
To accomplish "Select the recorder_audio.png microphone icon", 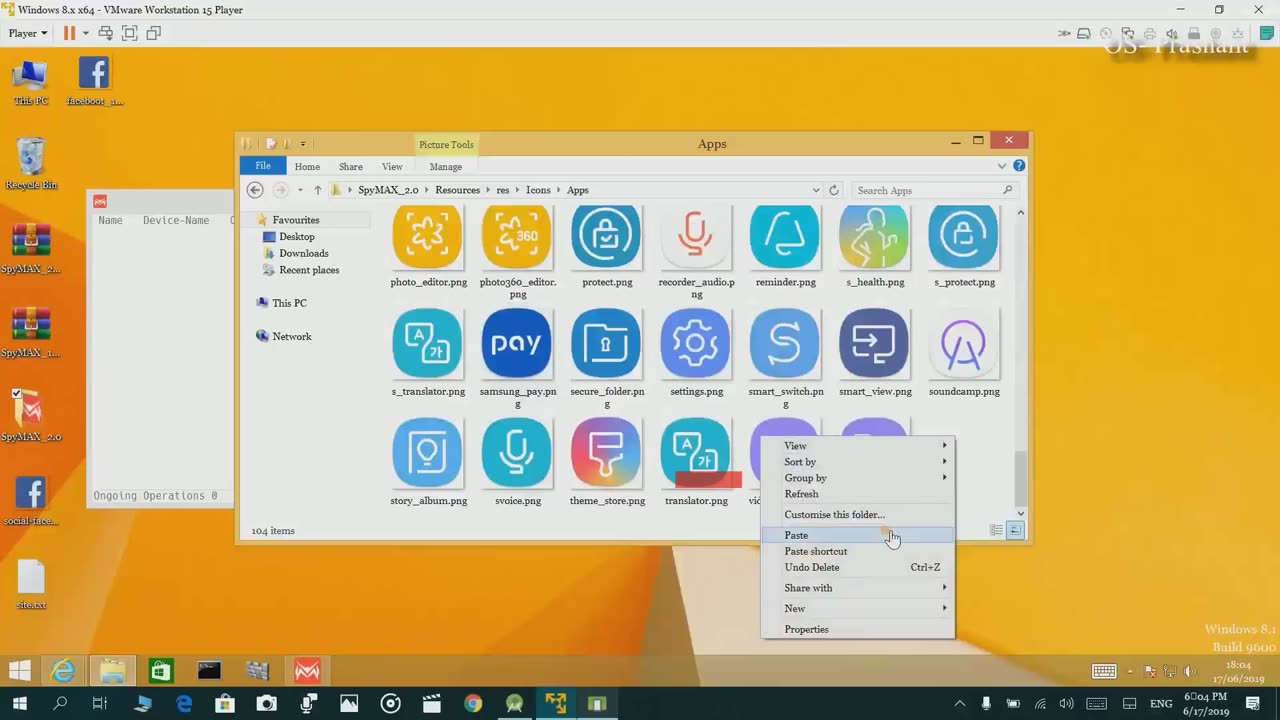I will pyautogui.click(x=696, y=237).
